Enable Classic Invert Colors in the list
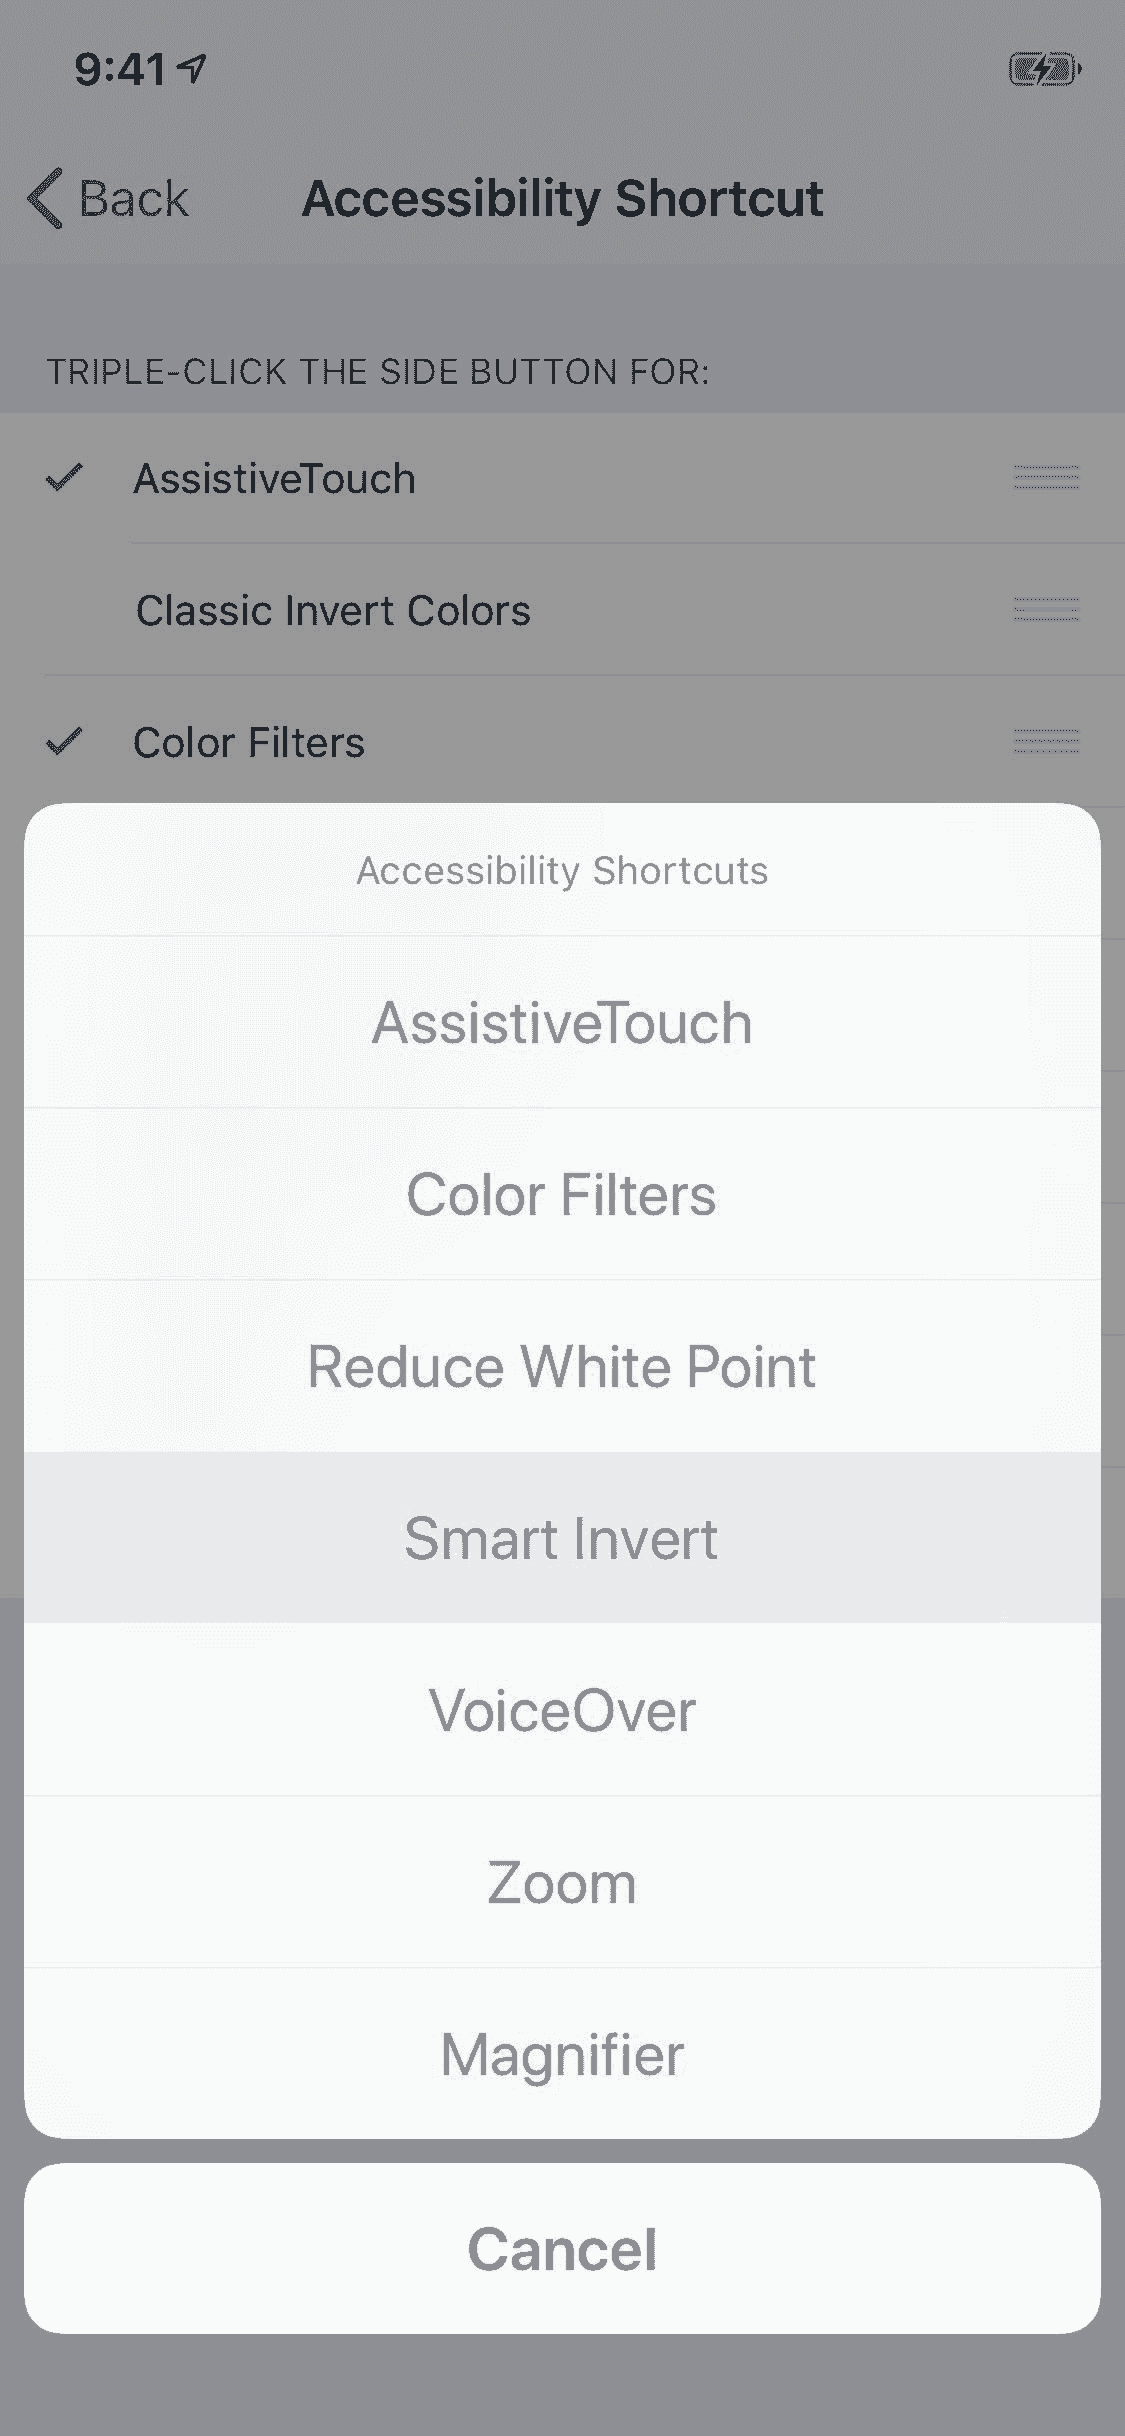 tap(332, 610)
